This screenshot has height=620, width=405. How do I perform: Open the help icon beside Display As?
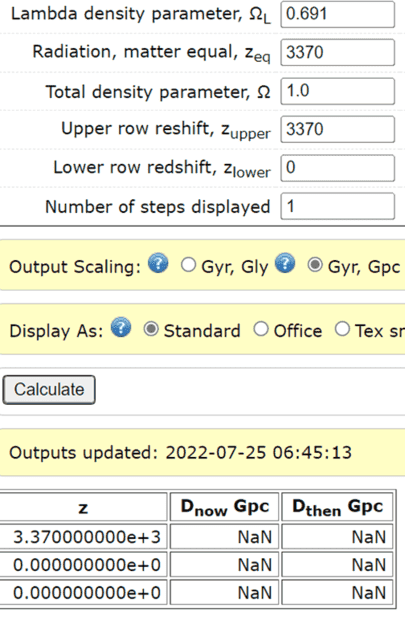coord(121,327)
